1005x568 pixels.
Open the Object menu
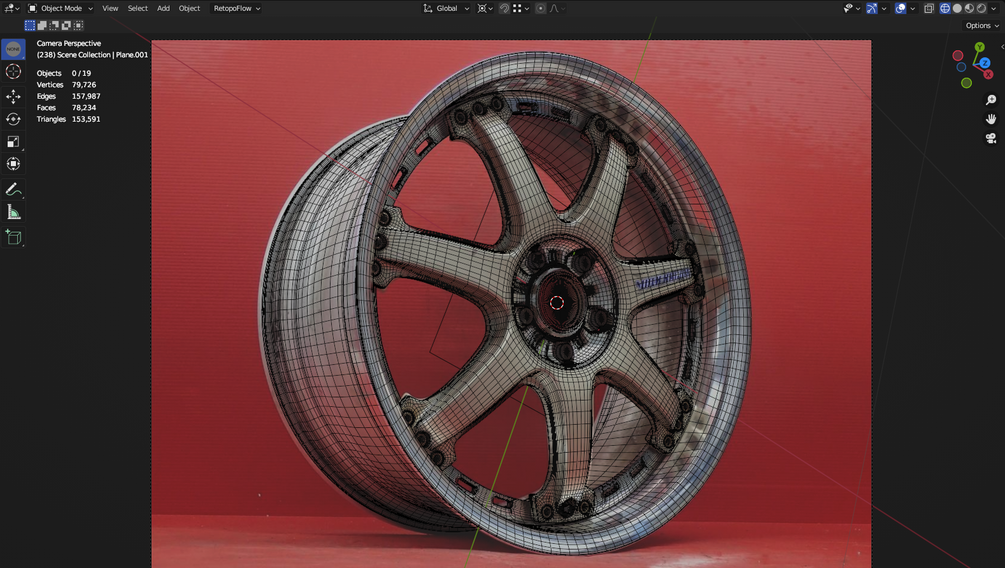click(x=189, y=8)
